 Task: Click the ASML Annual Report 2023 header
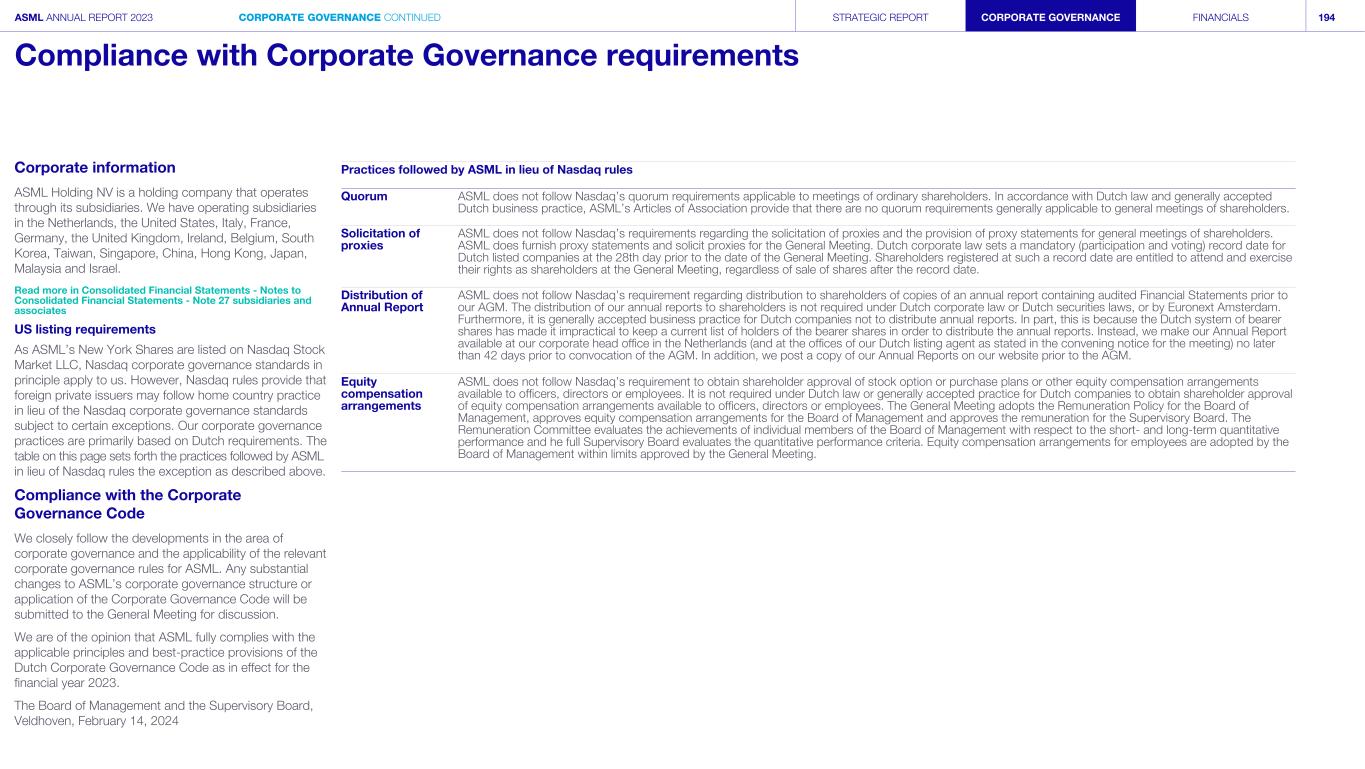coord(84,17)
